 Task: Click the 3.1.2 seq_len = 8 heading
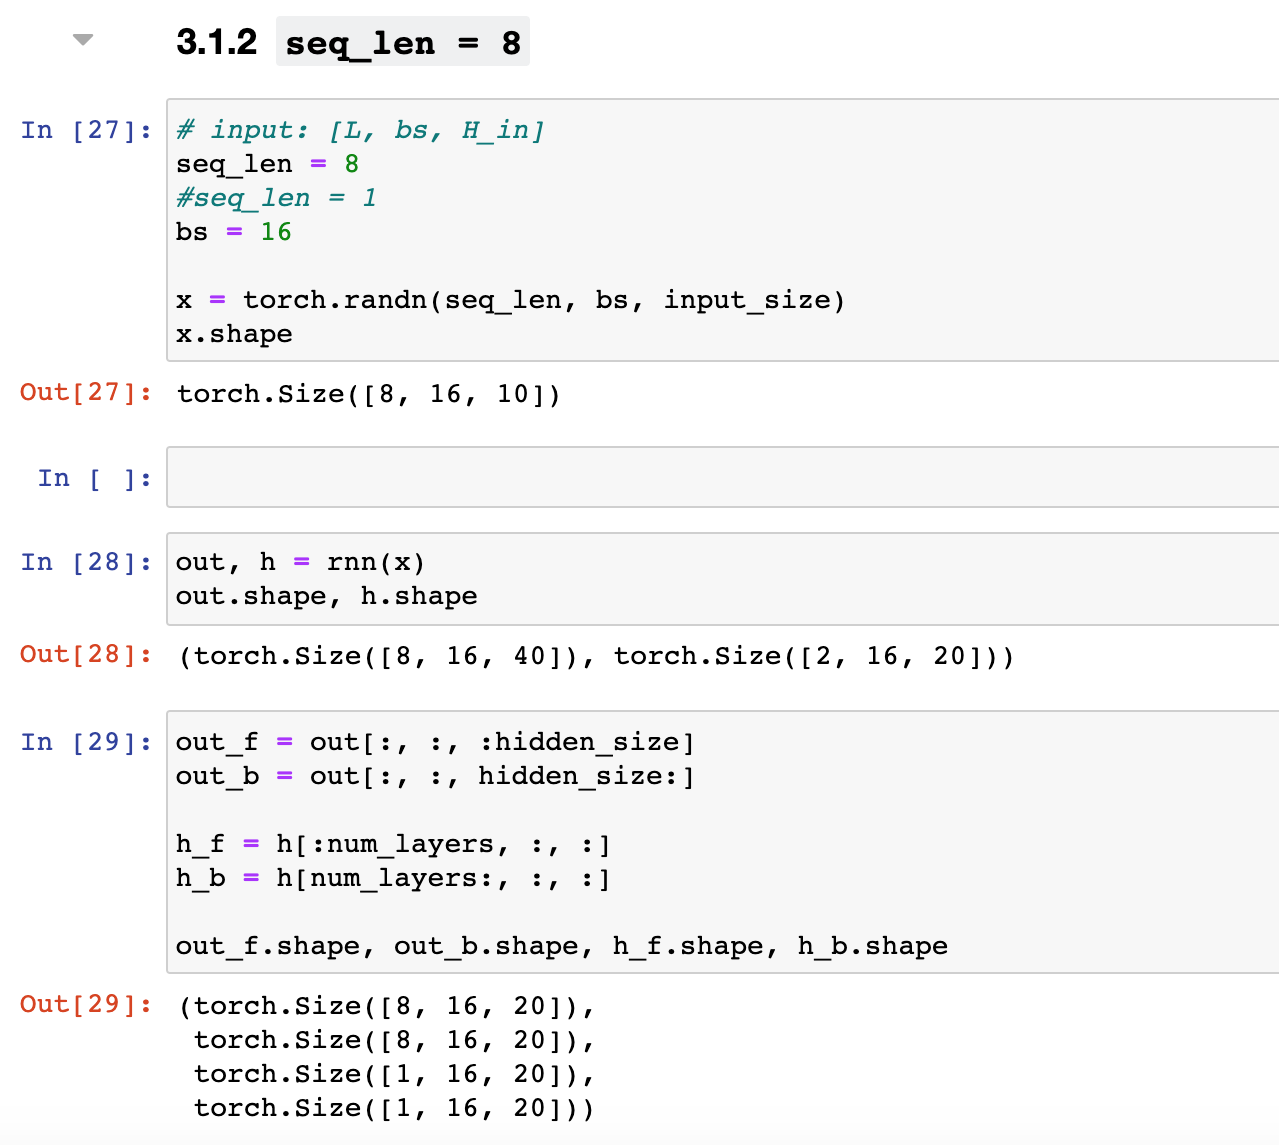352,42
